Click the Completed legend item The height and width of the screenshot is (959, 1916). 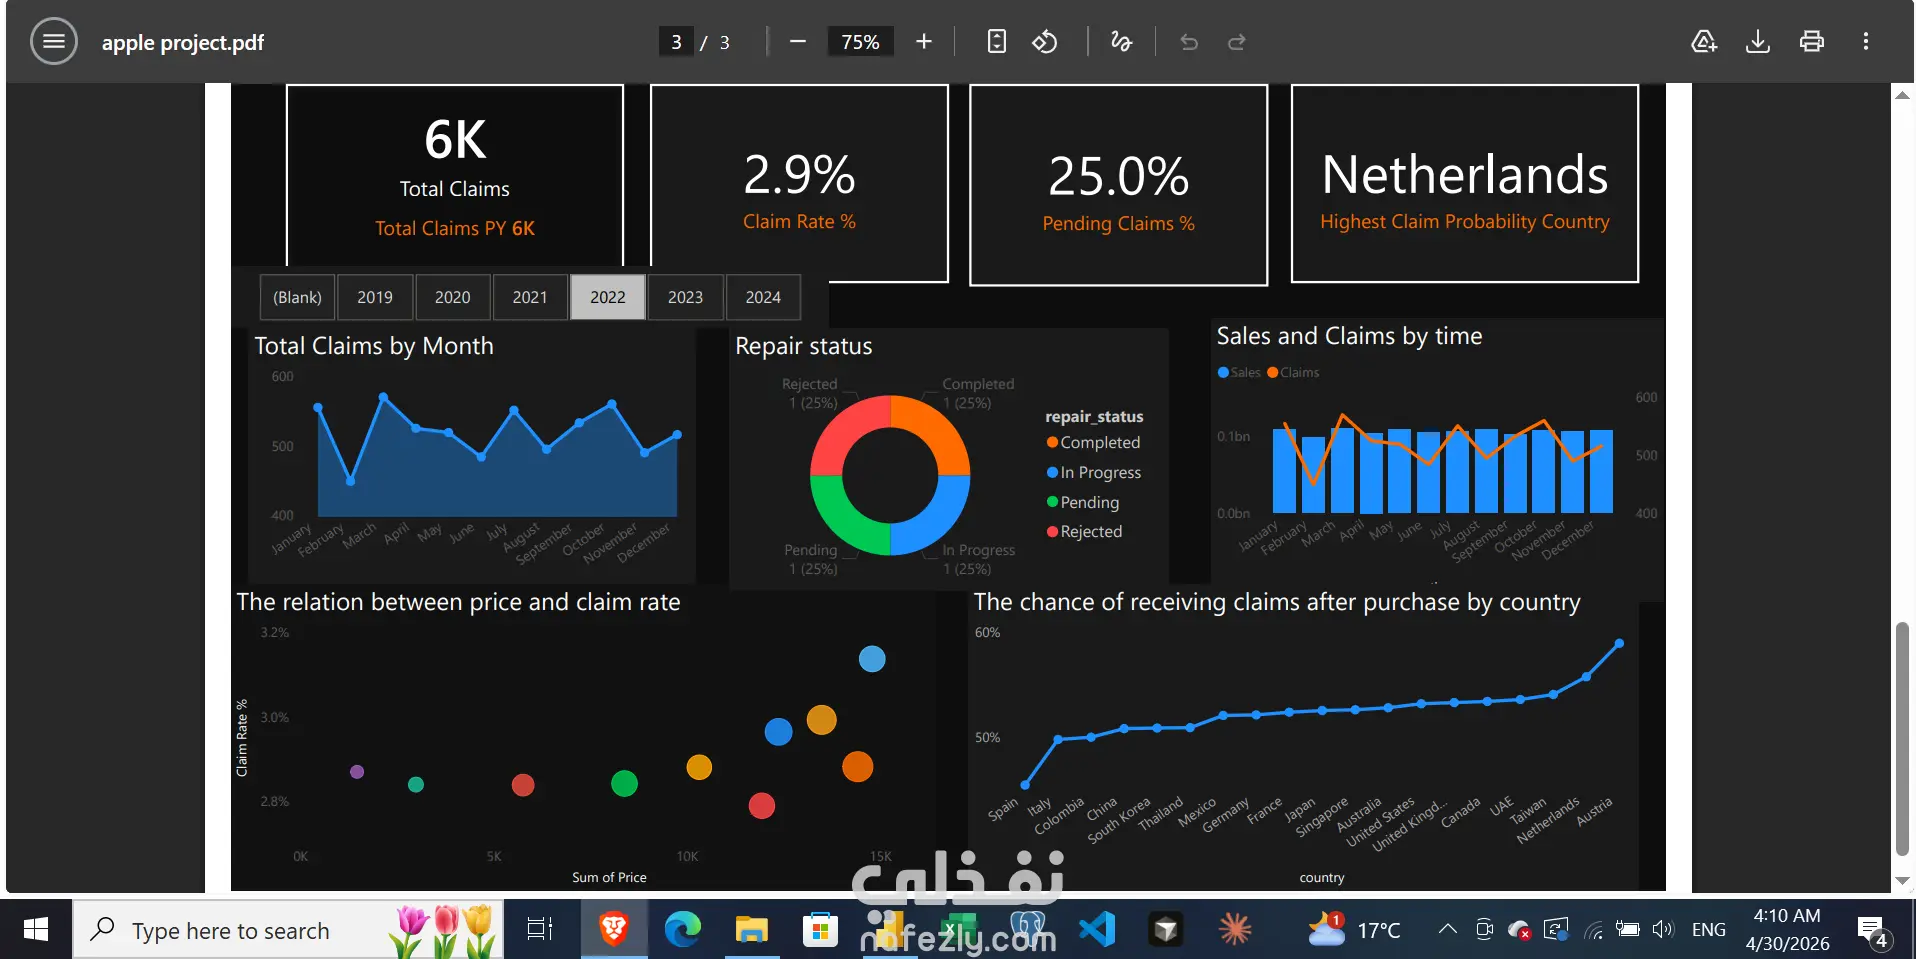(1093, 443)
